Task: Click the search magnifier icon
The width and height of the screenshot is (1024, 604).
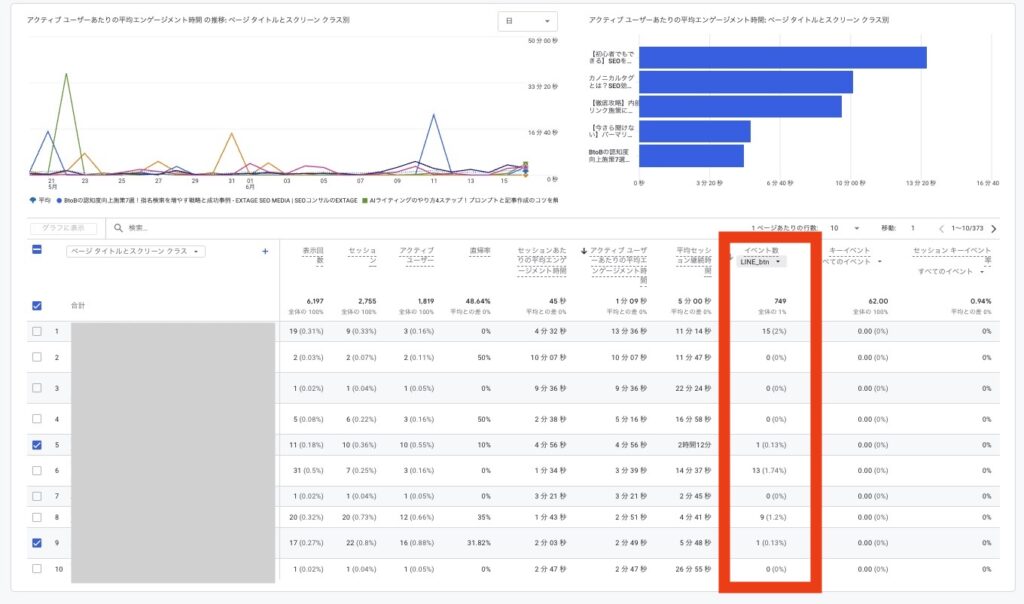Action: (118, 228)
